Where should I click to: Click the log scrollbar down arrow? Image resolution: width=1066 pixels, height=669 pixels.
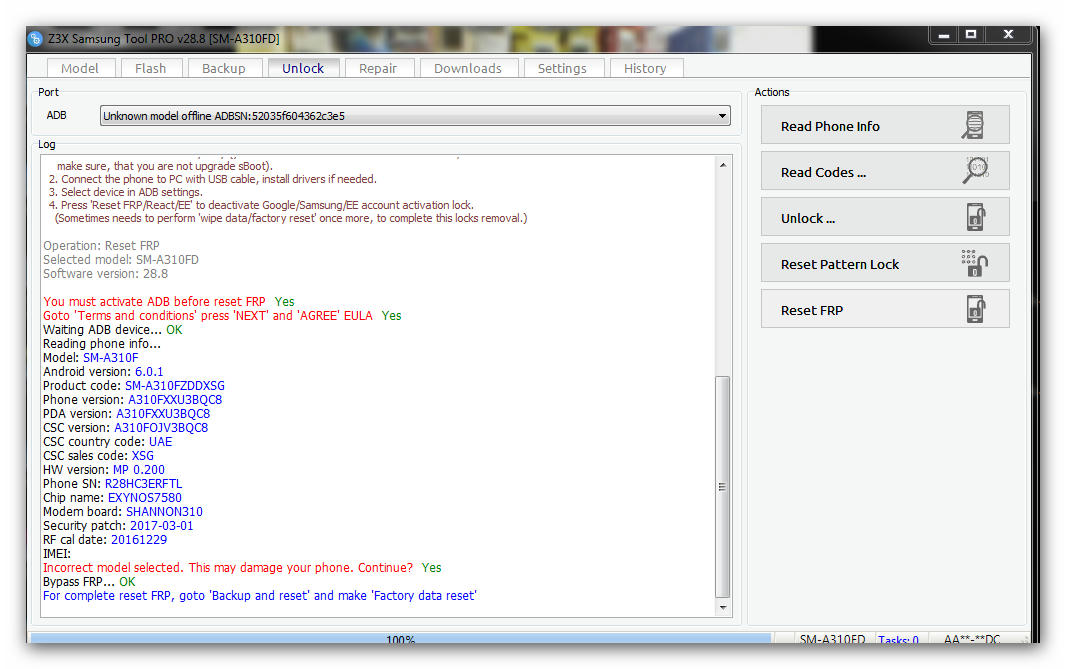point(723,607)
